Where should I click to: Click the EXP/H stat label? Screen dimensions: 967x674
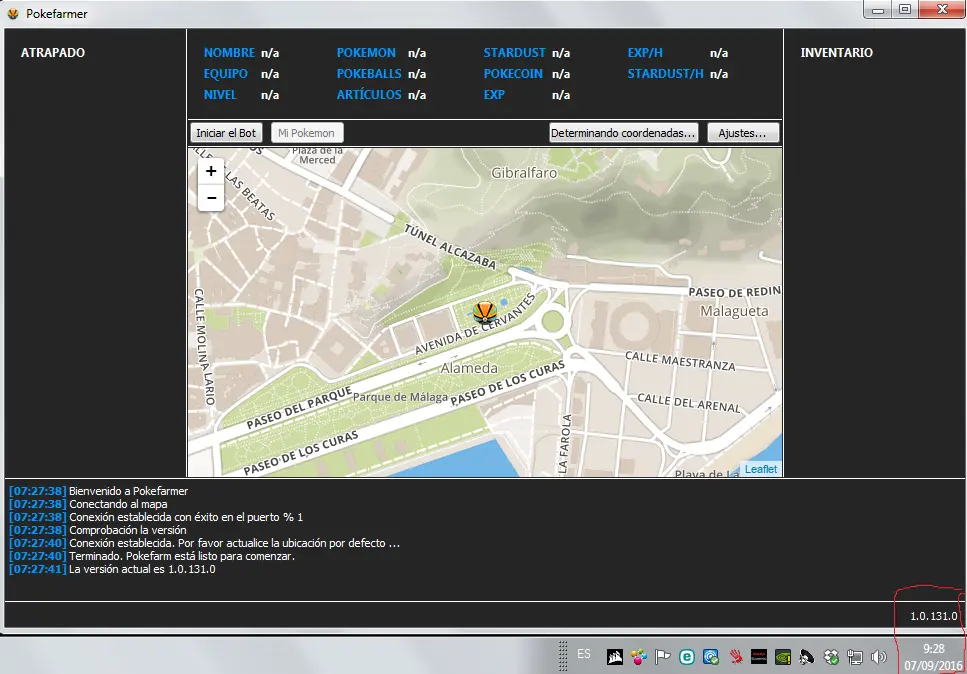click(645, 53)
